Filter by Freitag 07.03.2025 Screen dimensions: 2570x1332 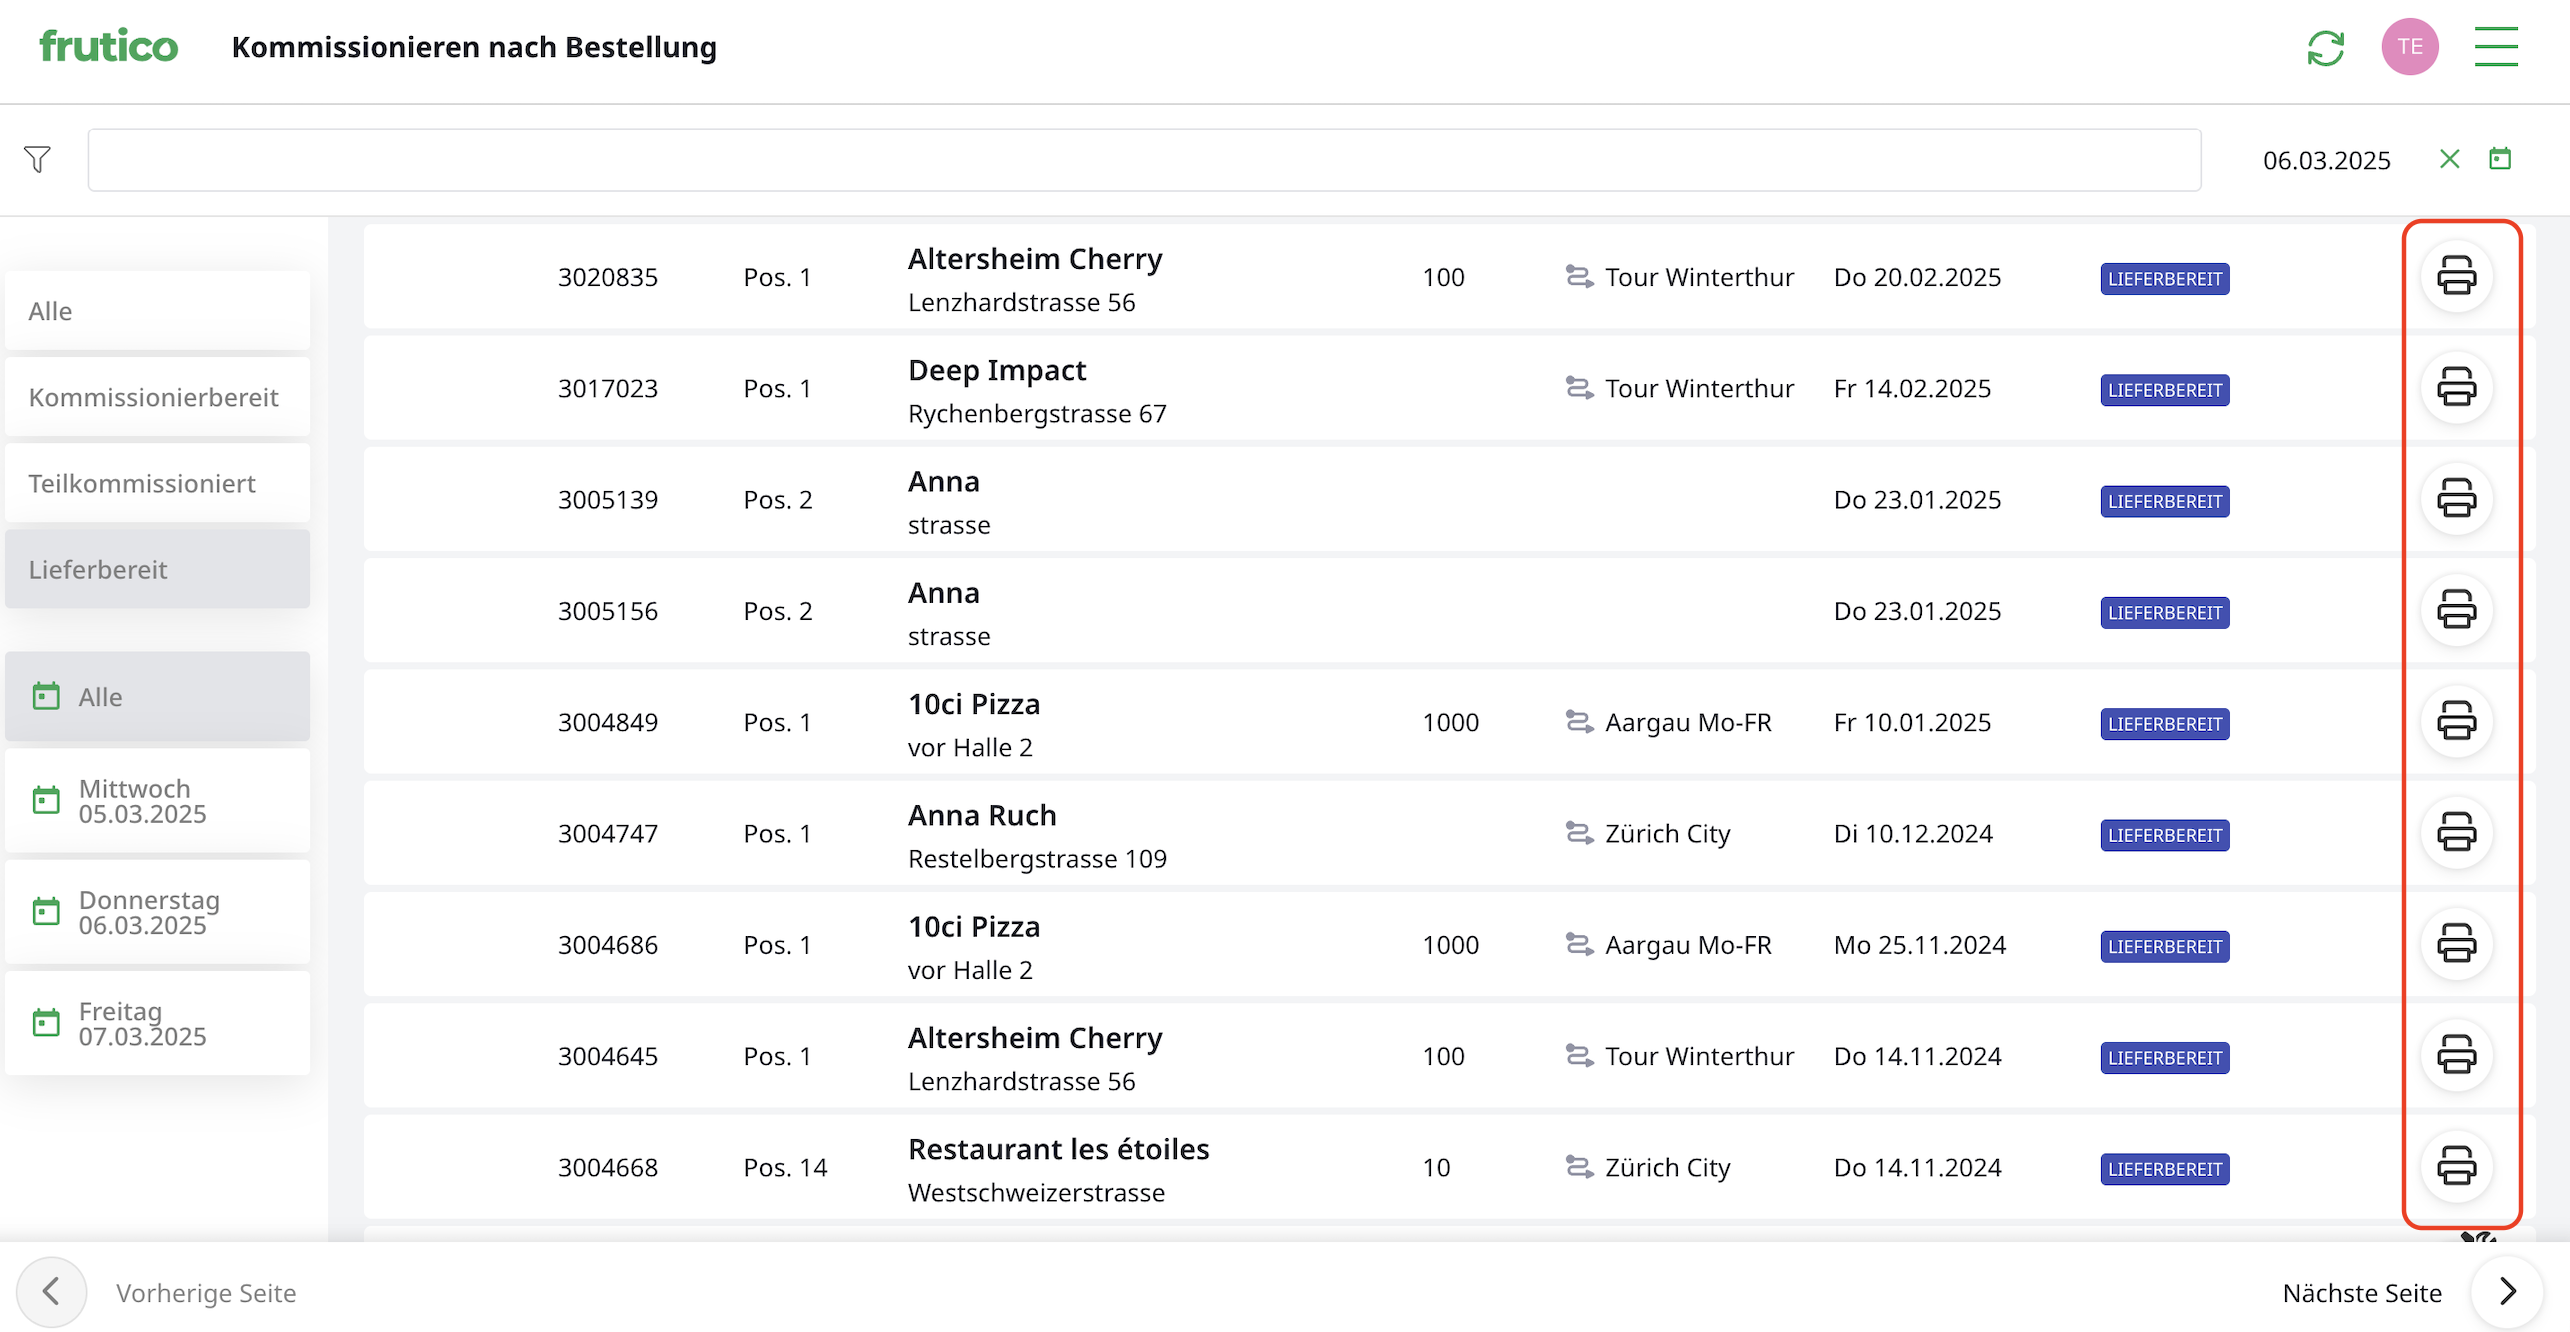[157, 1023]
